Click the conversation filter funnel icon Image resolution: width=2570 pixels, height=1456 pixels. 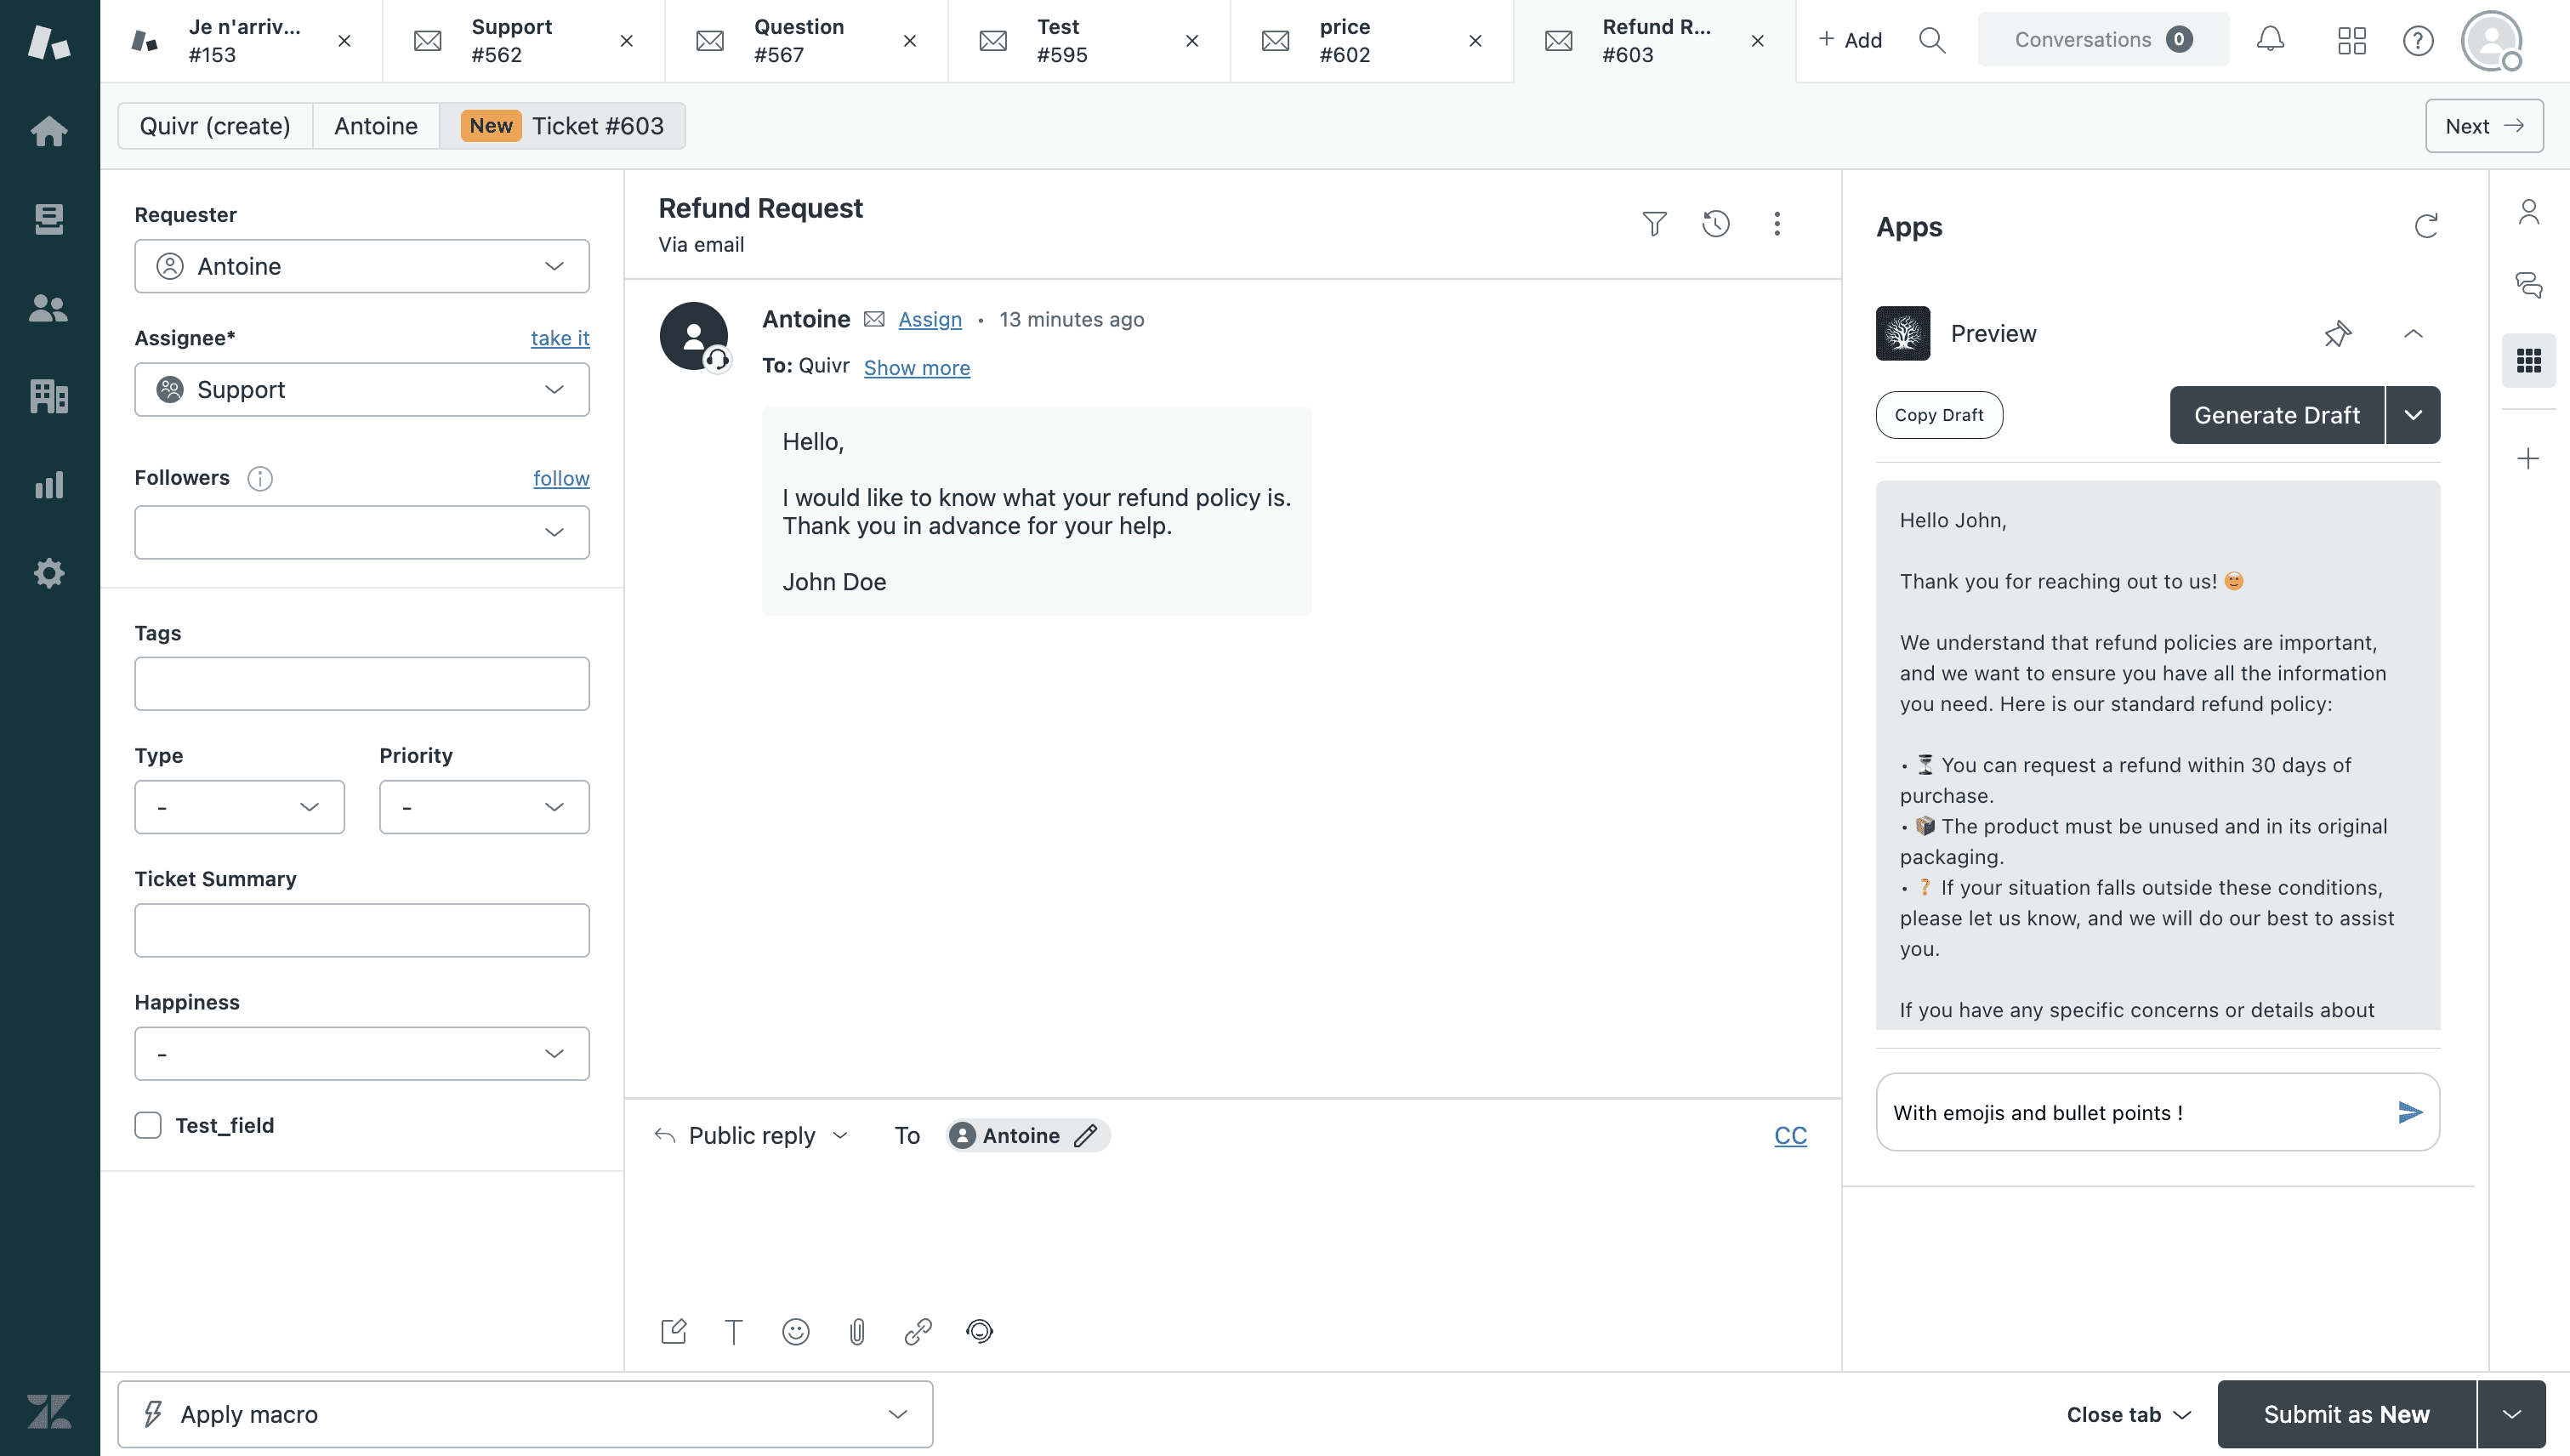(x=1654, y=223)
